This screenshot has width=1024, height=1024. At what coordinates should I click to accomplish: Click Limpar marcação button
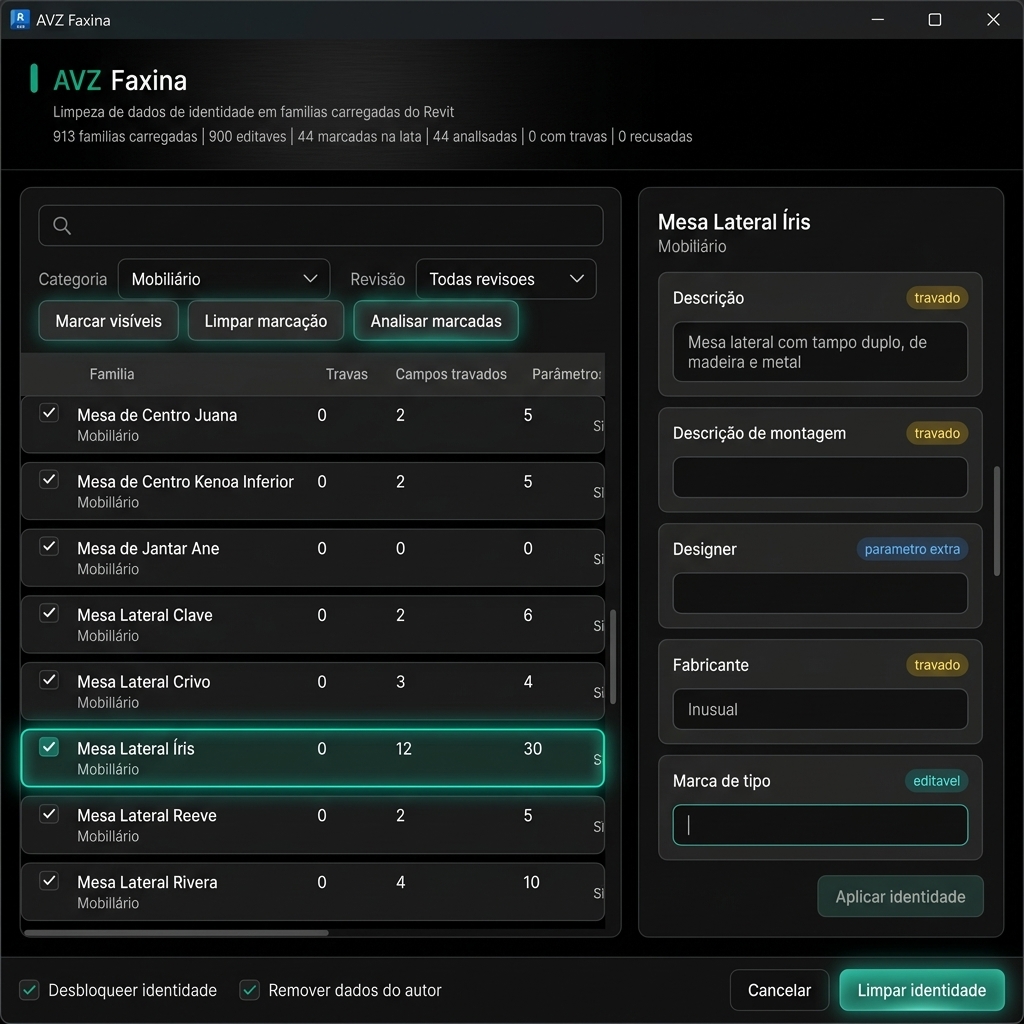pos(266,321)
